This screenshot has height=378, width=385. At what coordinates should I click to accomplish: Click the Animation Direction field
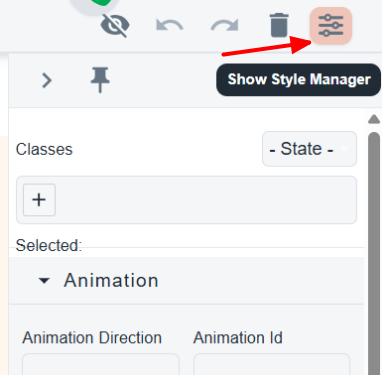[101, 365]
